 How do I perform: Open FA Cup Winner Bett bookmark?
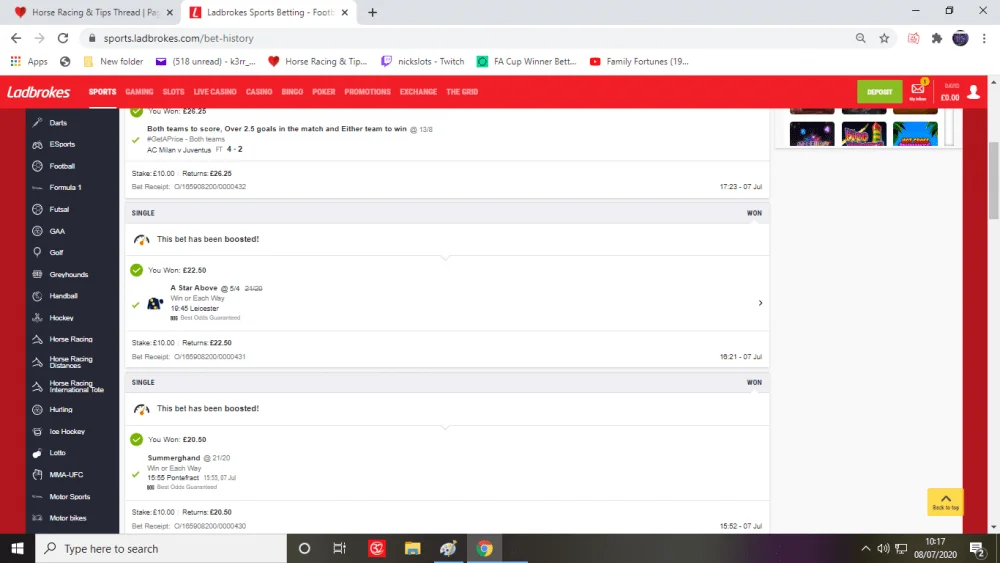click(x=527, y=61)
